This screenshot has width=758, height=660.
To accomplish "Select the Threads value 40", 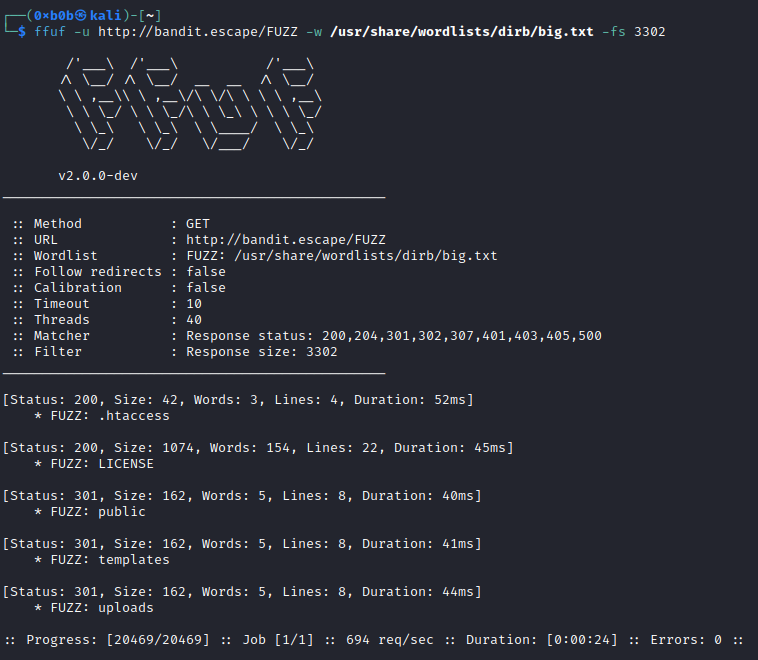I will (x=194, y=320).
